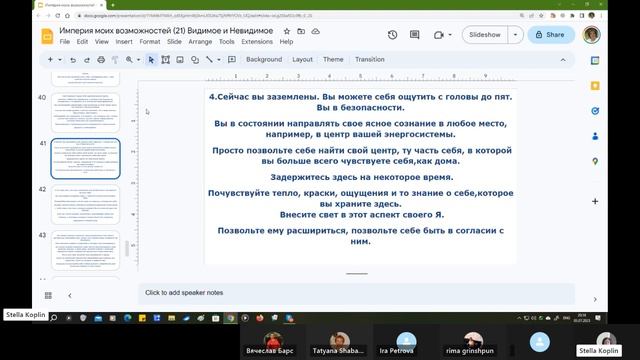Click the Share button
640x360 pixels.
[551, 35]
